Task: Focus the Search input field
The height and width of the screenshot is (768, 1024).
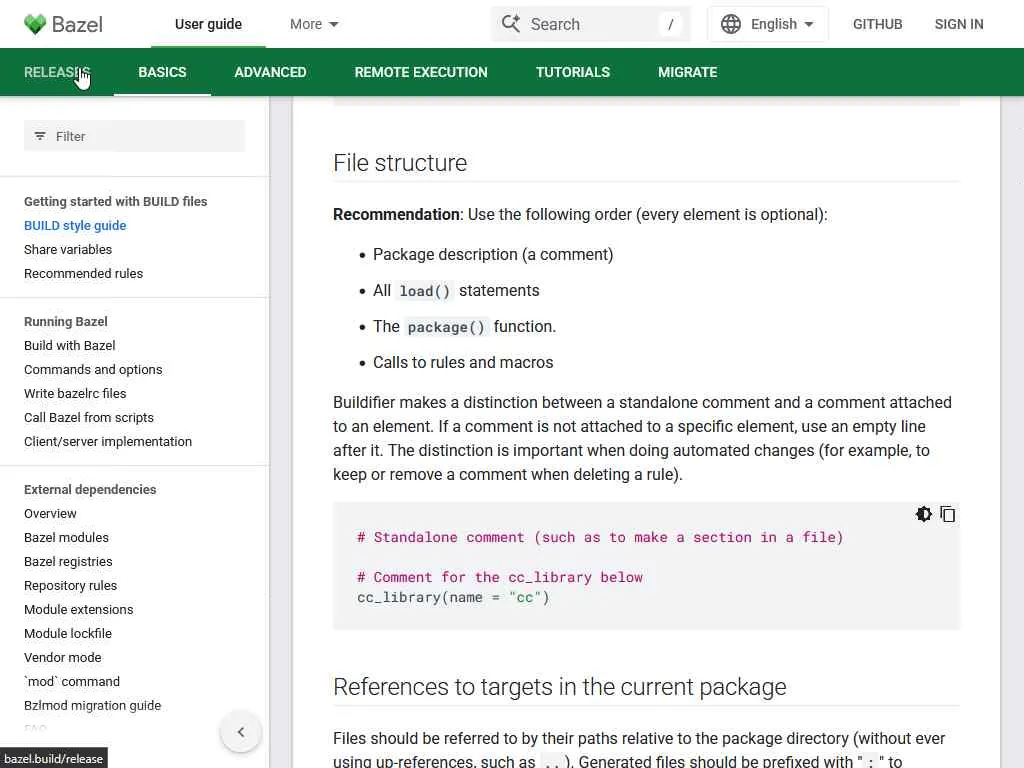Action: 590,24
